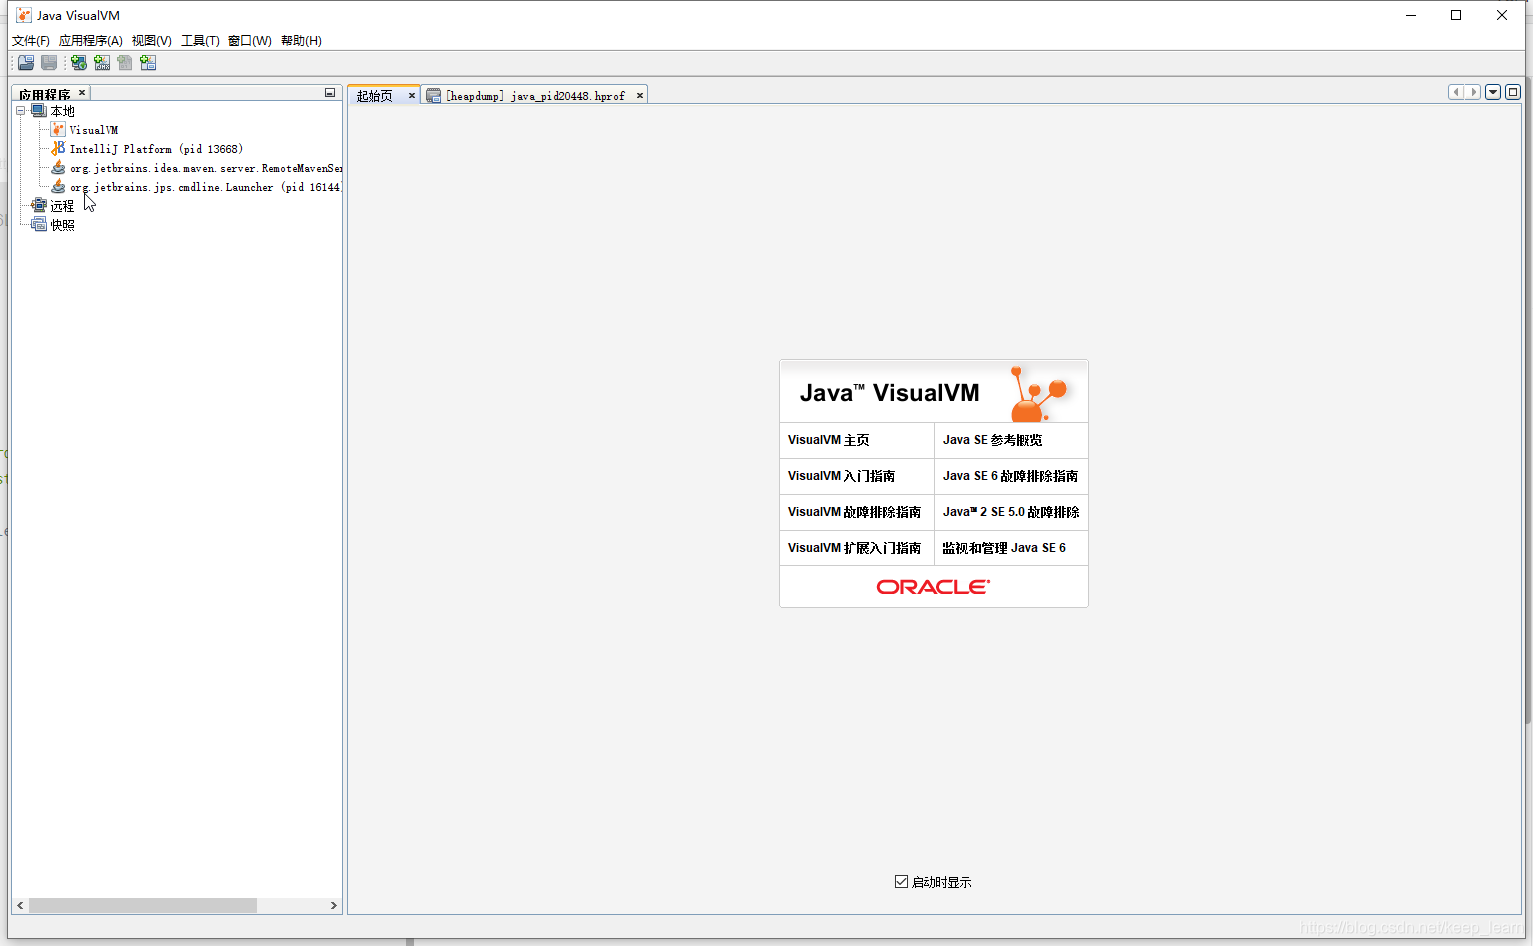Screen dimensions: 1533x946
Task: Click the IntelliJ Platform process icon
Action: click(x=58, y=149)
